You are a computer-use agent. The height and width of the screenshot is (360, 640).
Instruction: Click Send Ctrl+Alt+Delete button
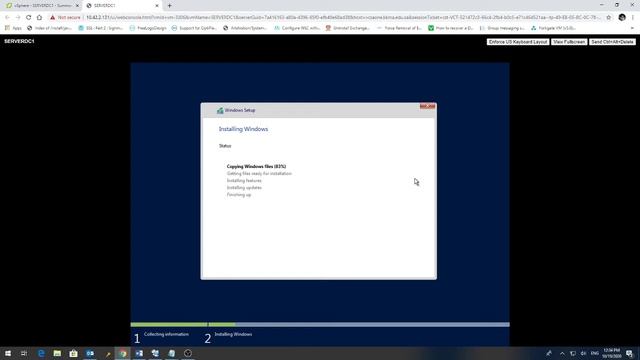click(x=612, y=42)
